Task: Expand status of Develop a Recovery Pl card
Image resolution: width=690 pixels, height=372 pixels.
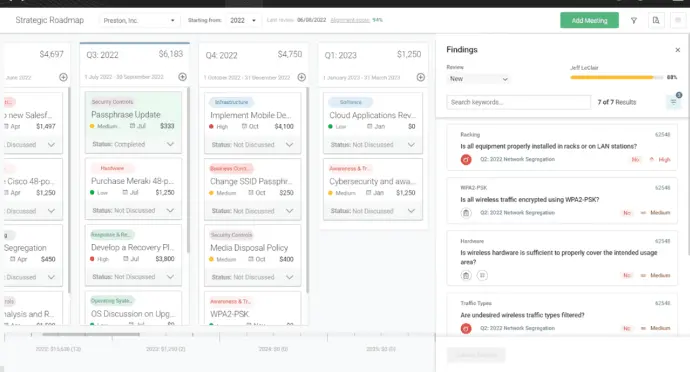Action: (x=170, y=276)
